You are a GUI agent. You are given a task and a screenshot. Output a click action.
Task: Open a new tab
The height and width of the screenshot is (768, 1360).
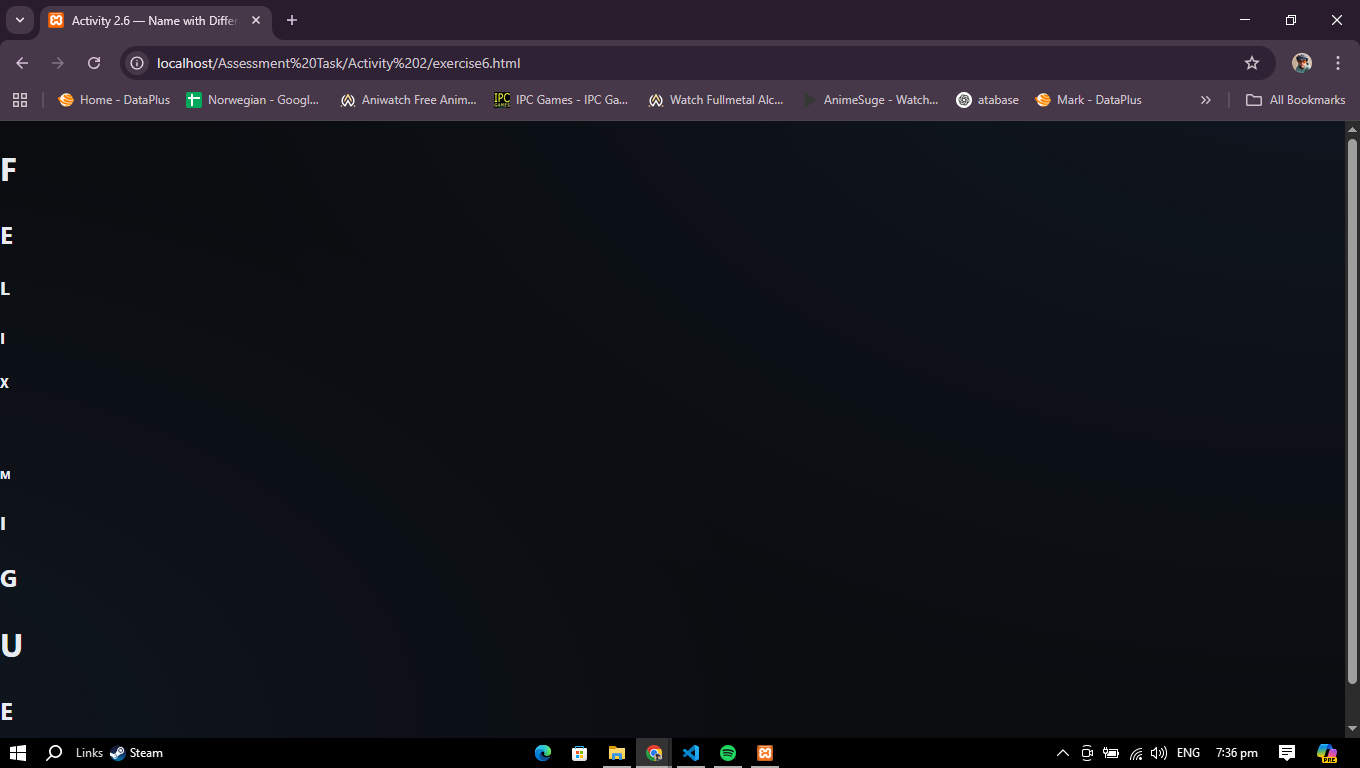(x=292, y=20)
